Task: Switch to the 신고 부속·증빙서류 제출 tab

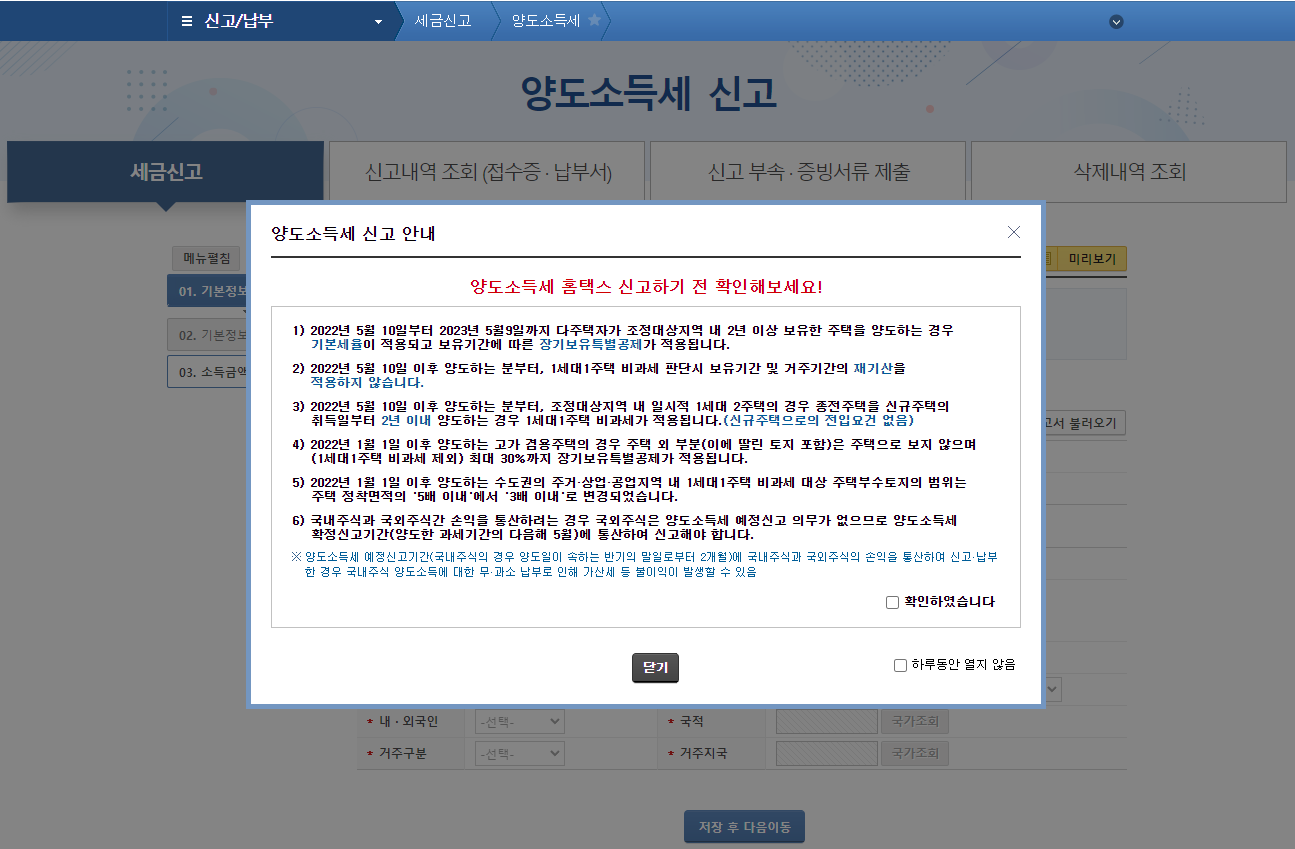Action: click(808, 171)
